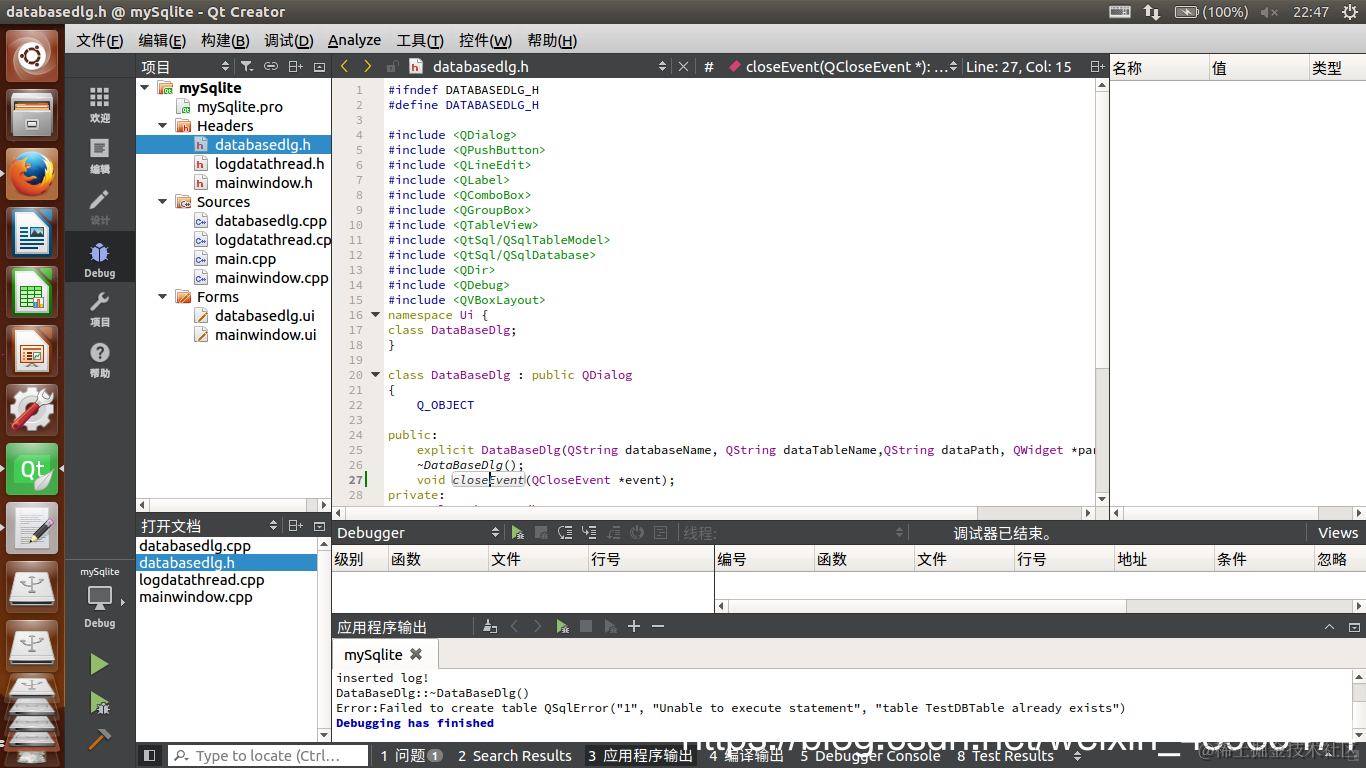Switch to 编辑 (Edit) mode
This screenshot has height=768, width=1366.
coord(100,155)
